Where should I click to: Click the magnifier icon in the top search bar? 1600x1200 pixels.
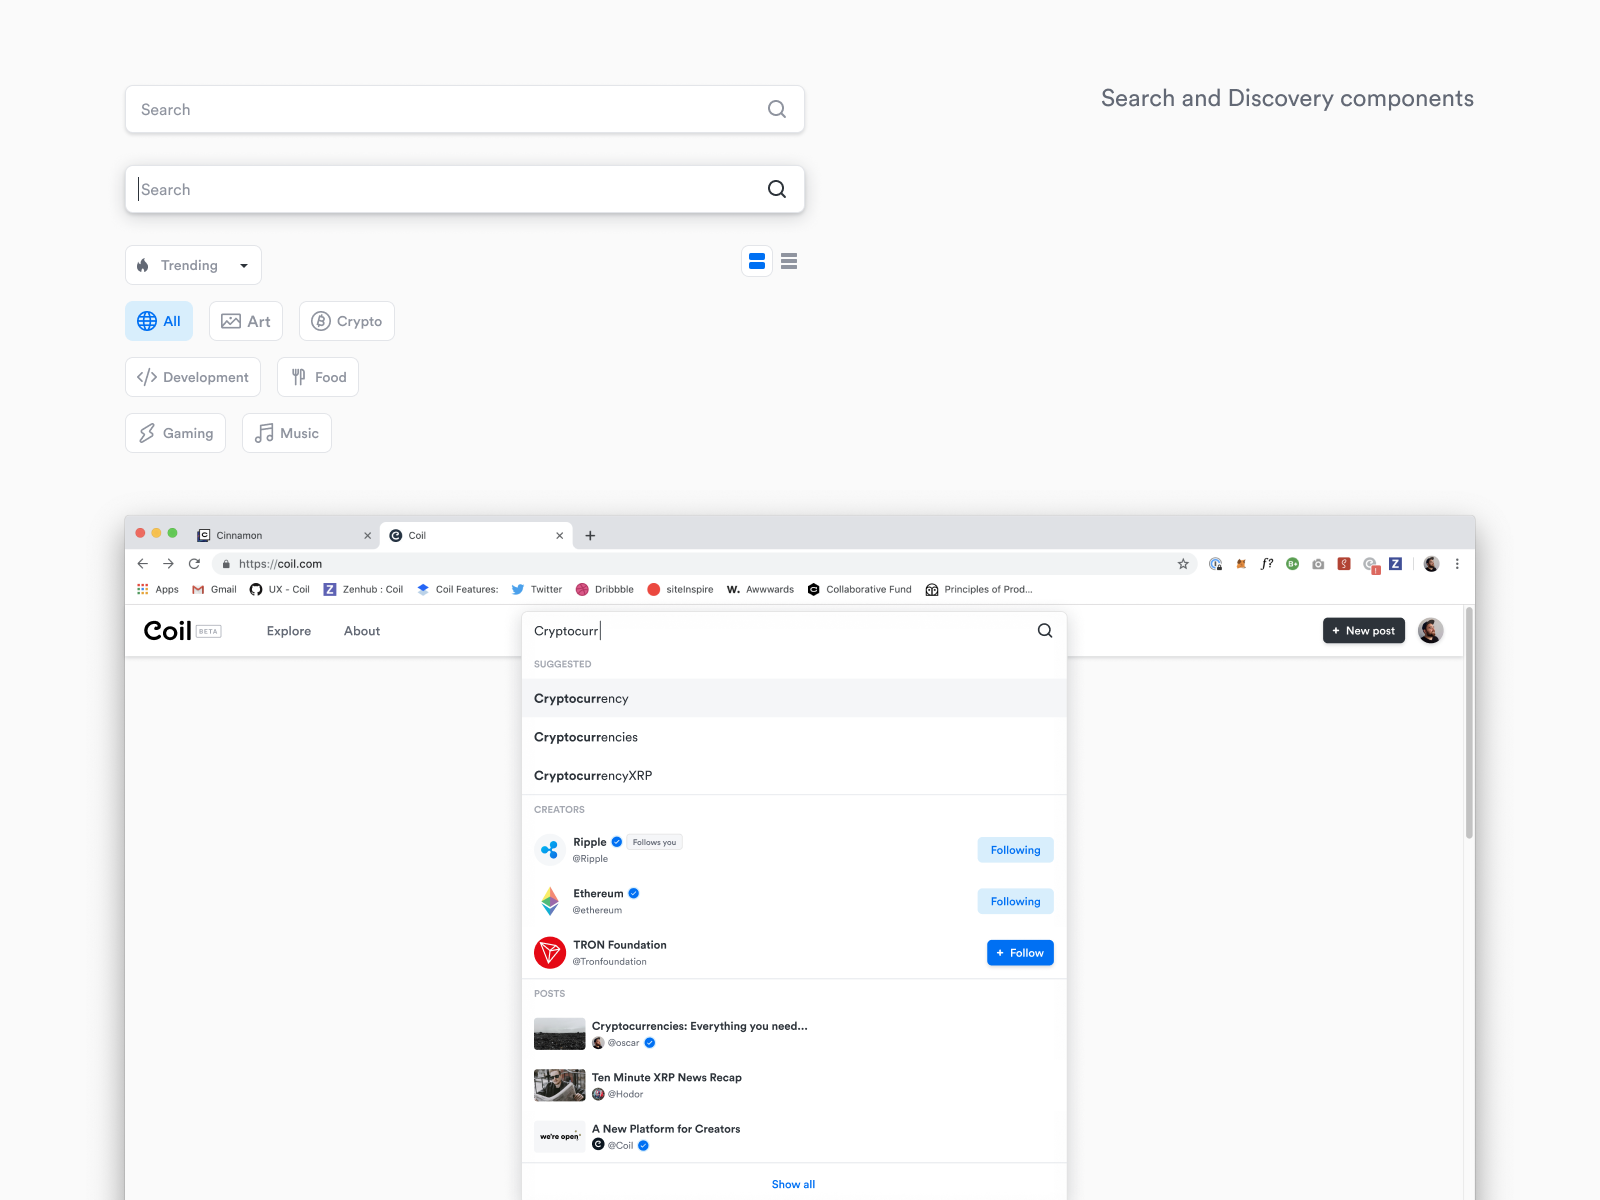coord(777,109)
